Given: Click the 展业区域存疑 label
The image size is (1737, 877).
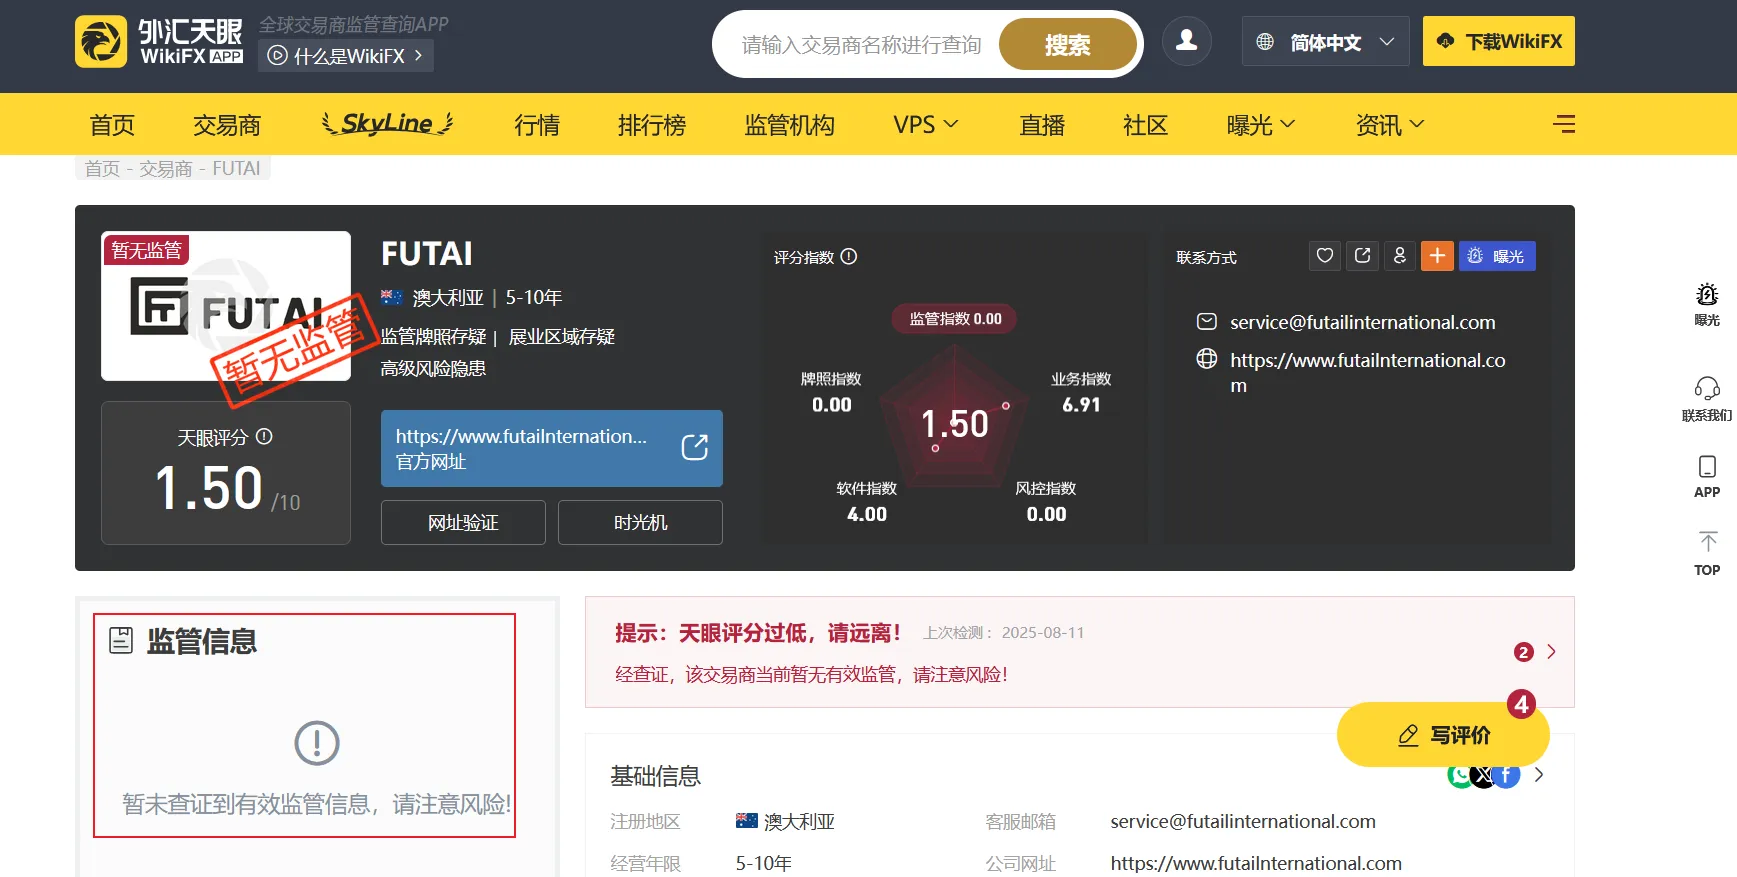Looking at the screenshot, I should tap(562, 336).
